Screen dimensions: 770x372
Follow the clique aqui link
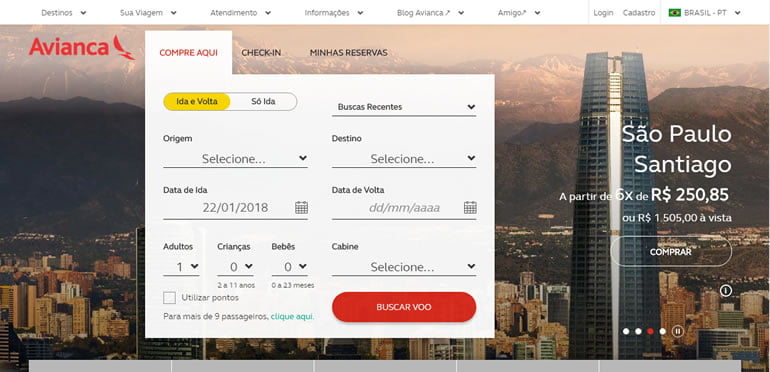tap(292, 317)
